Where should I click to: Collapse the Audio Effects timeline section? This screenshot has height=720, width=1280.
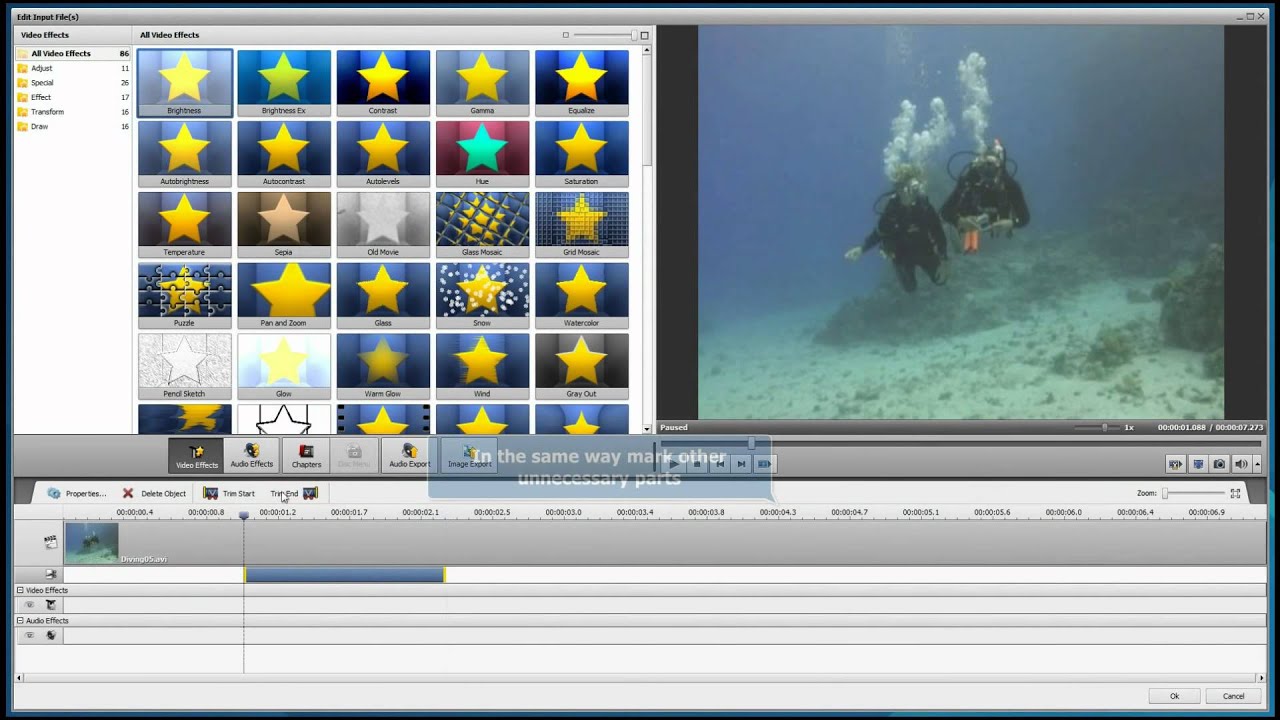20,621
